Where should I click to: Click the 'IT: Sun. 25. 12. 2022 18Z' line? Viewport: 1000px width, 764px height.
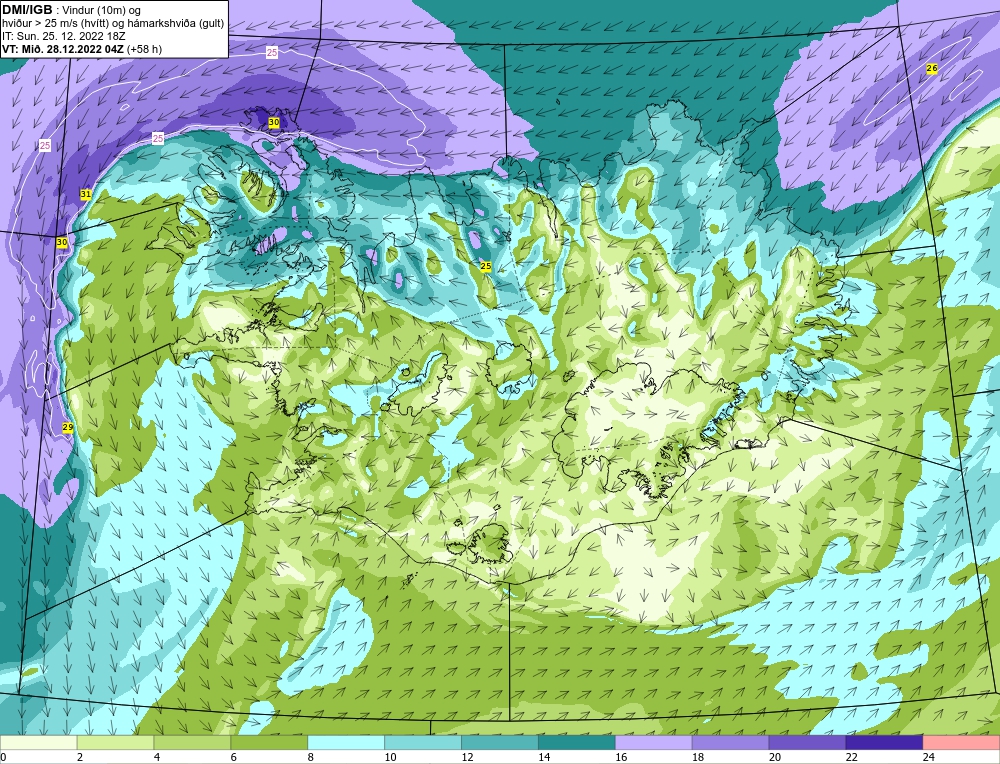pos(65,36)
